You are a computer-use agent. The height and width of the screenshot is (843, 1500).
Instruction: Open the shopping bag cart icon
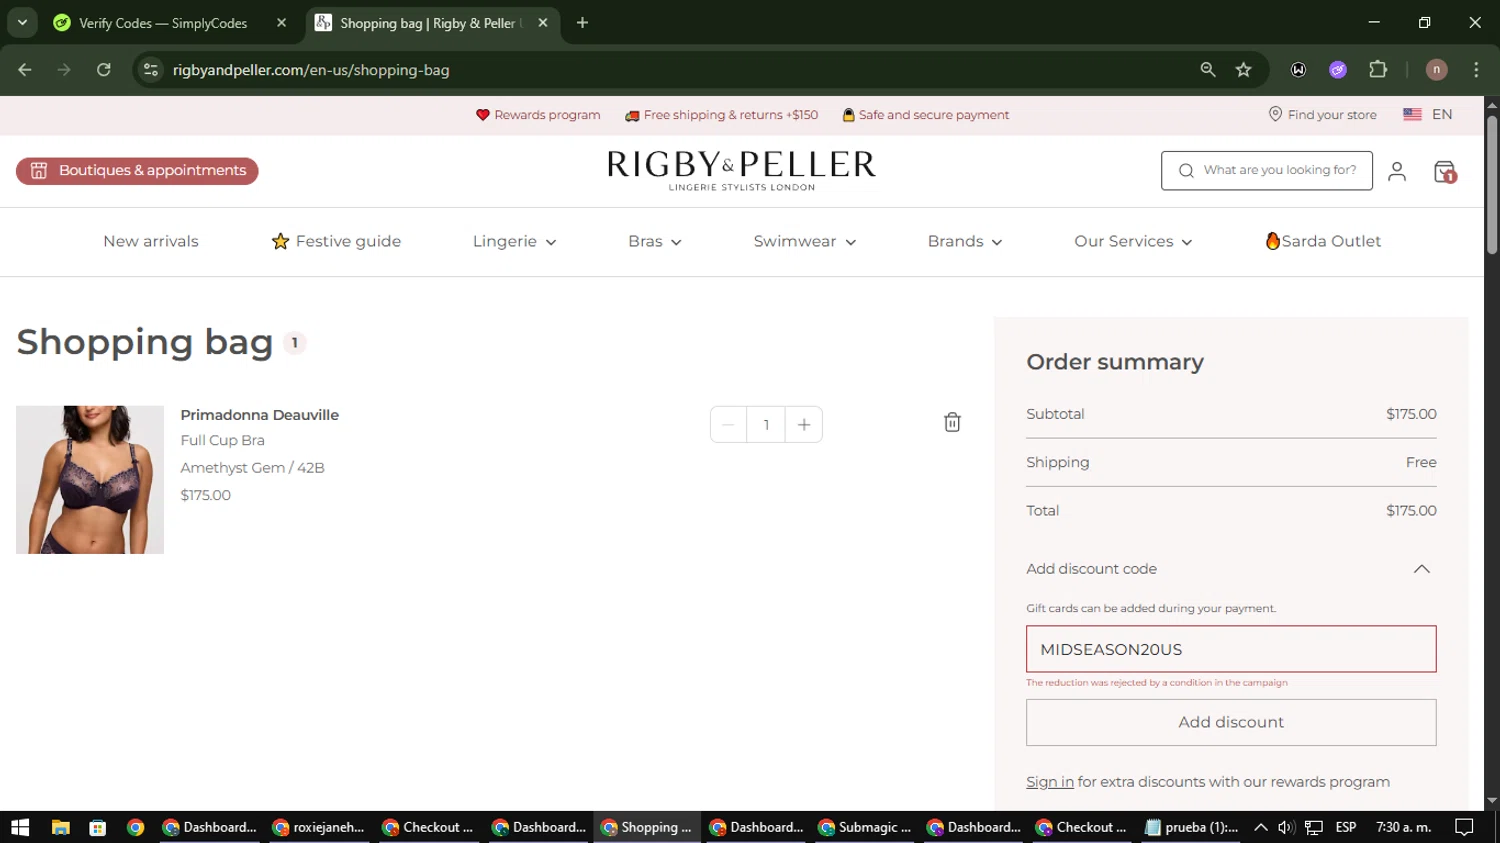point(1444,172)
